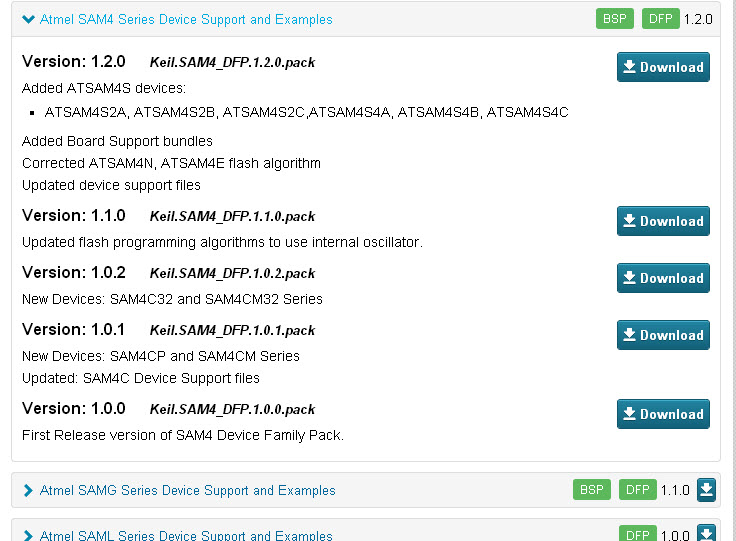The height and width of the screenshot is (541, 736).
Task: Click the Version: 1.0.1 heading
Action: (73, 329)
